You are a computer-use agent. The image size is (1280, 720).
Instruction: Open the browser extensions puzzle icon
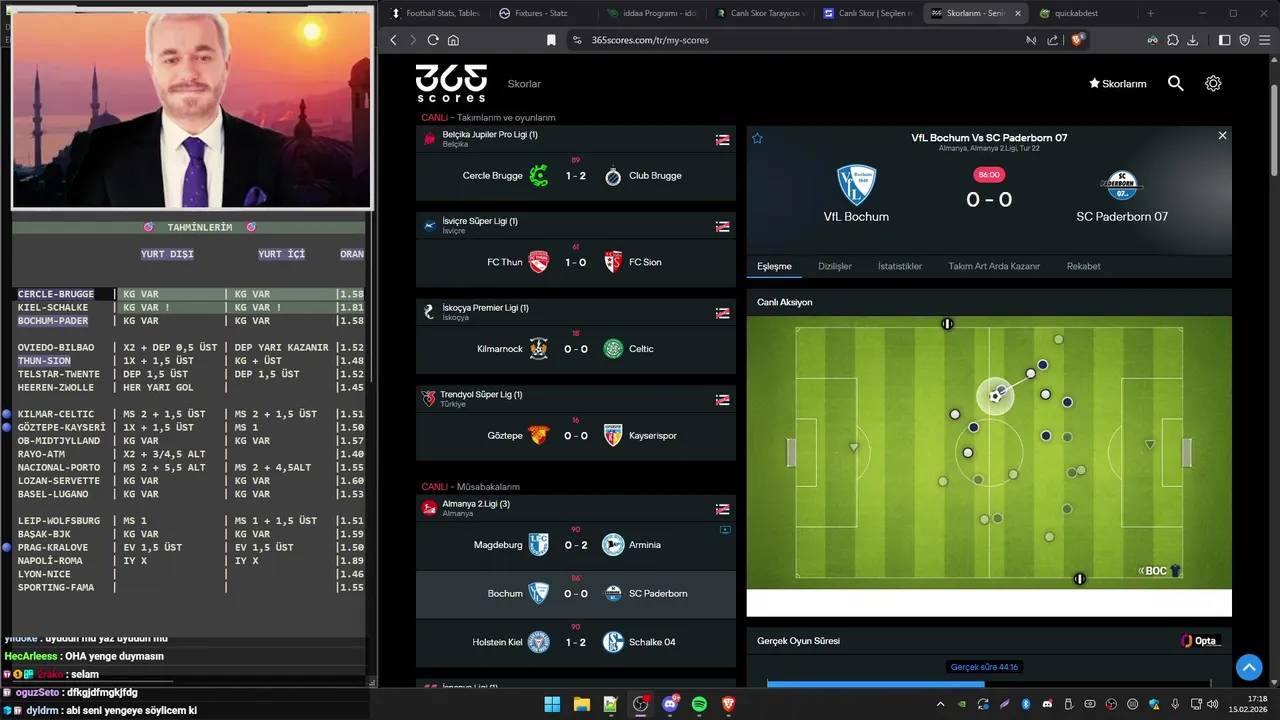tap(1172, 40)
